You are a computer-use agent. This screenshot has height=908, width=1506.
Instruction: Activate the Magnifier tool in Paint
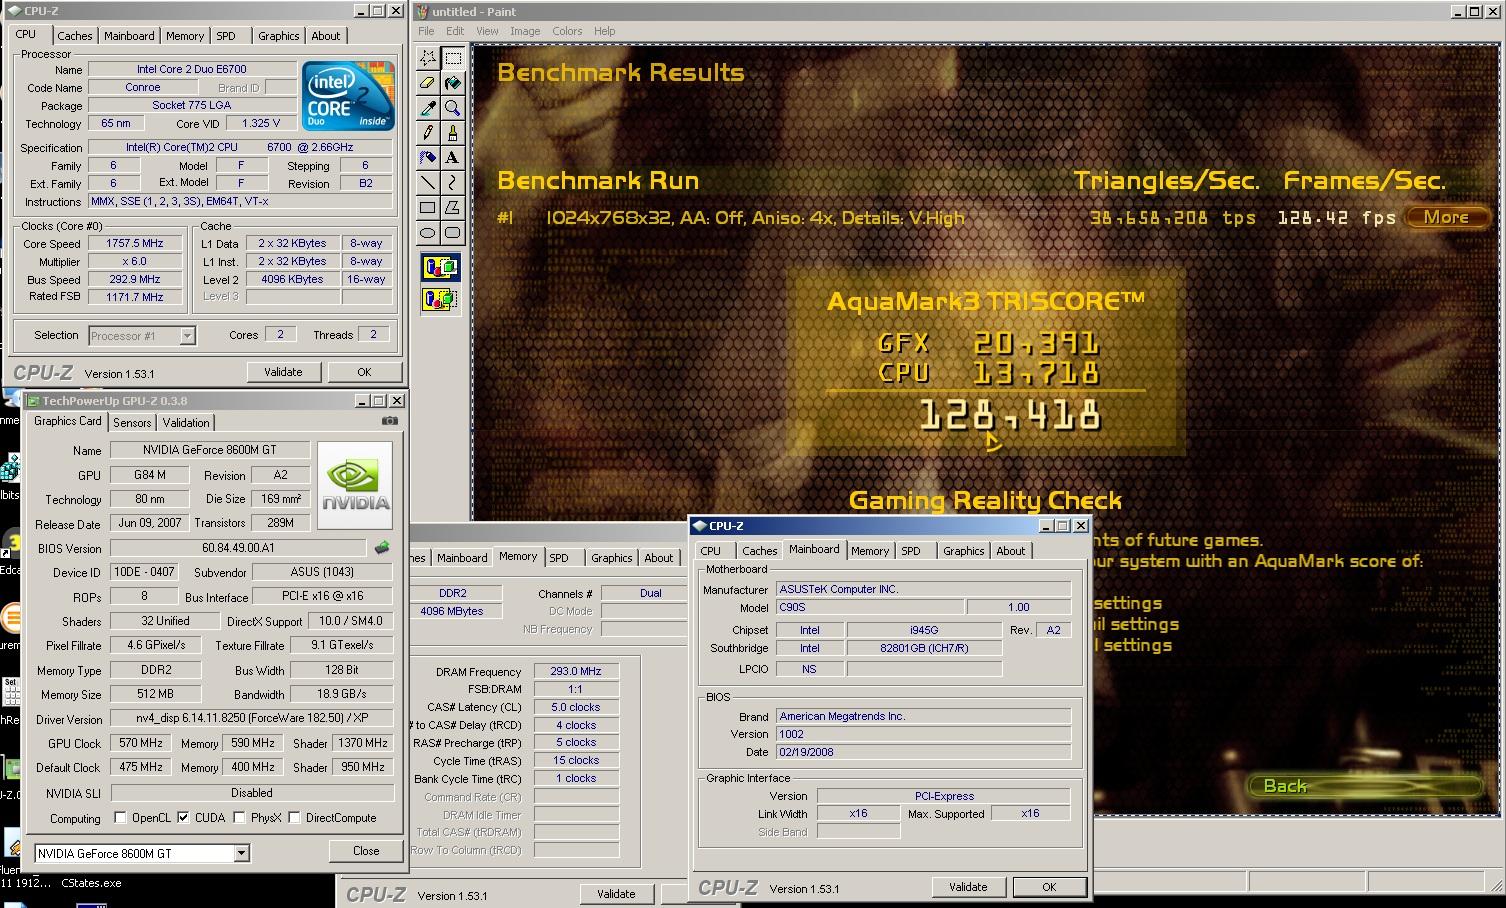(x=452, y=108)
